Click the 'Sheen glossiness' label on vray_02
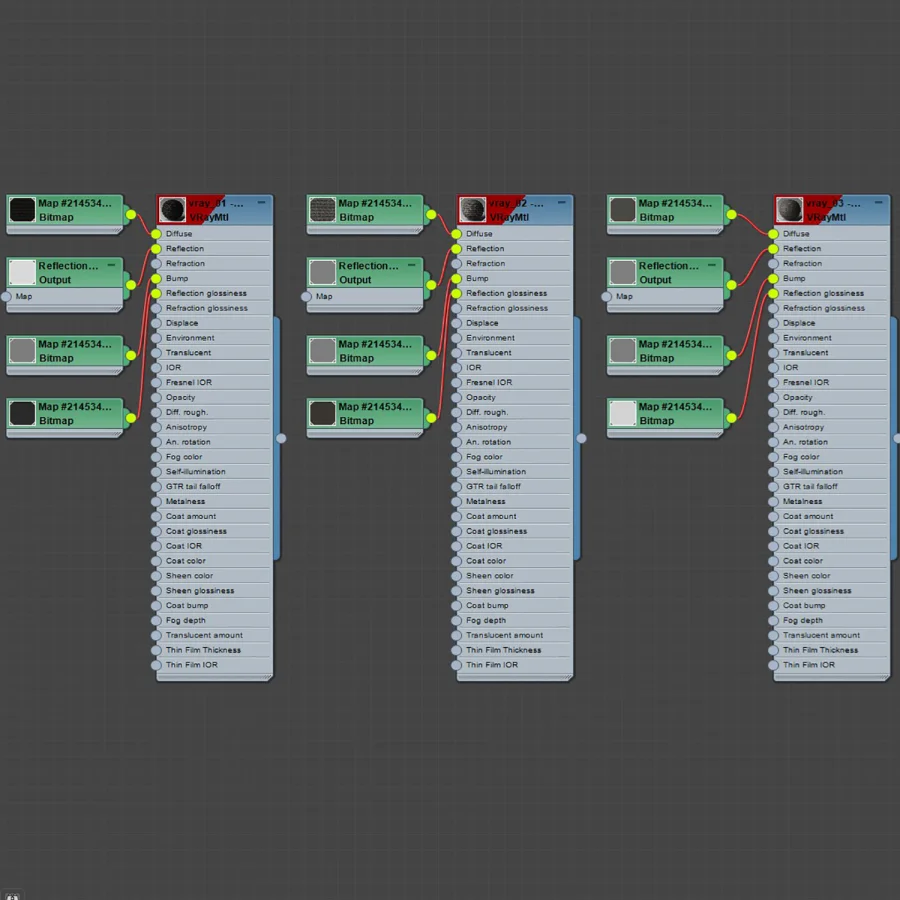The image size is (900, 900). tap(500, 591)
